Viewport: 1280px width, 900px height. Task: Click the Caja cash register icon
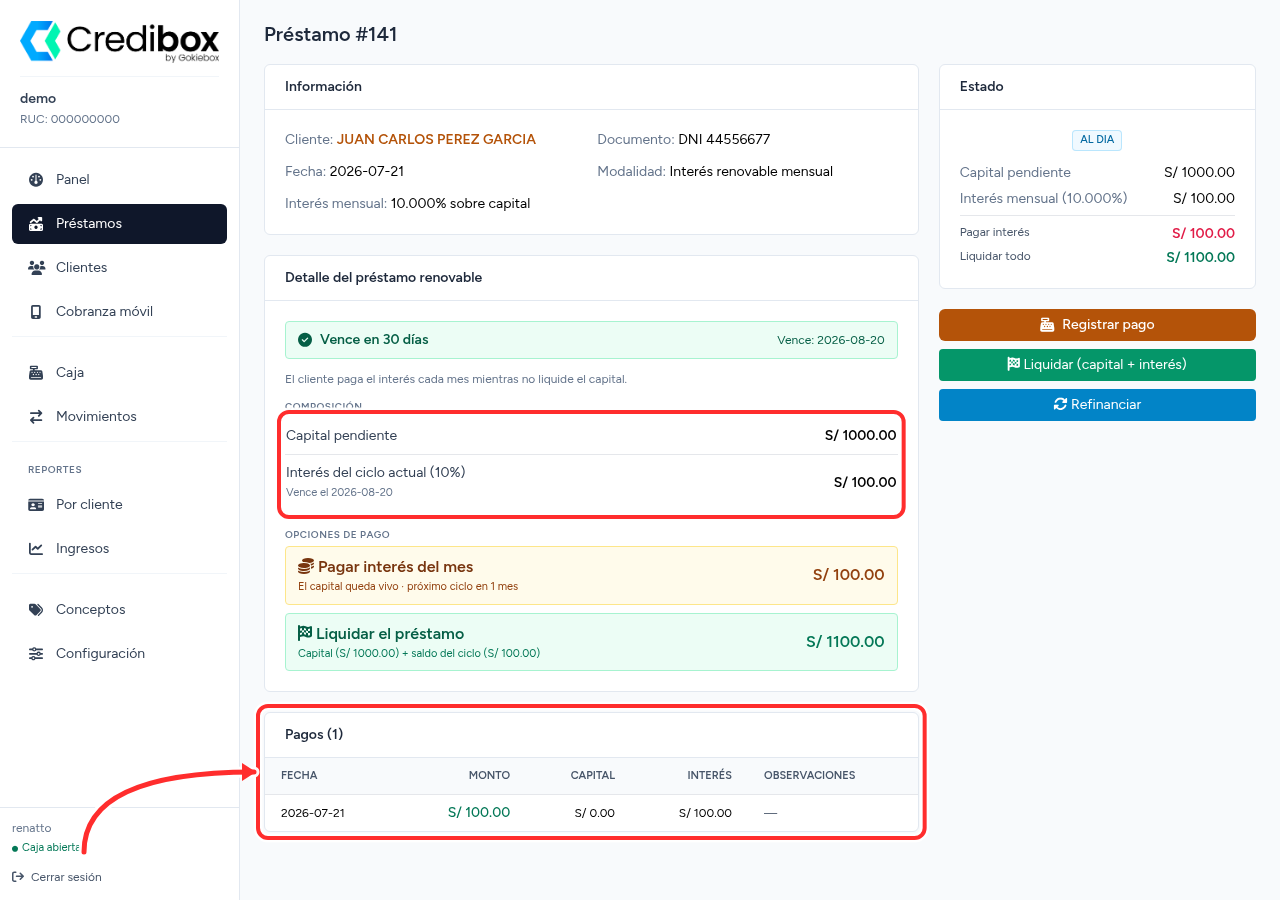pos(36,373)
